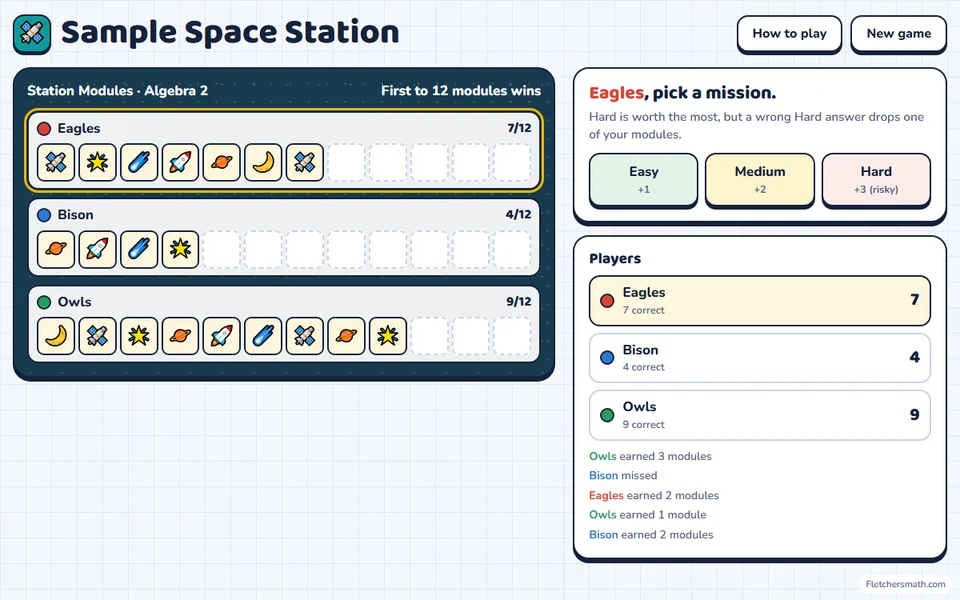Click the eighth-slot planet module in Owls row
Screen dimensions: 960x600
click(347, 336)
